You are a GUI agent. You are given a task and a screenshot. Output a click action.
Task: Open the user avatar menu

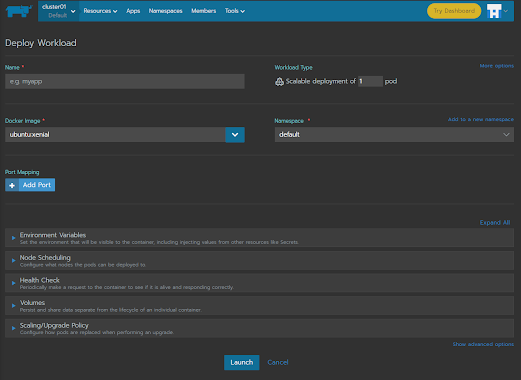[x=497, y=11]
